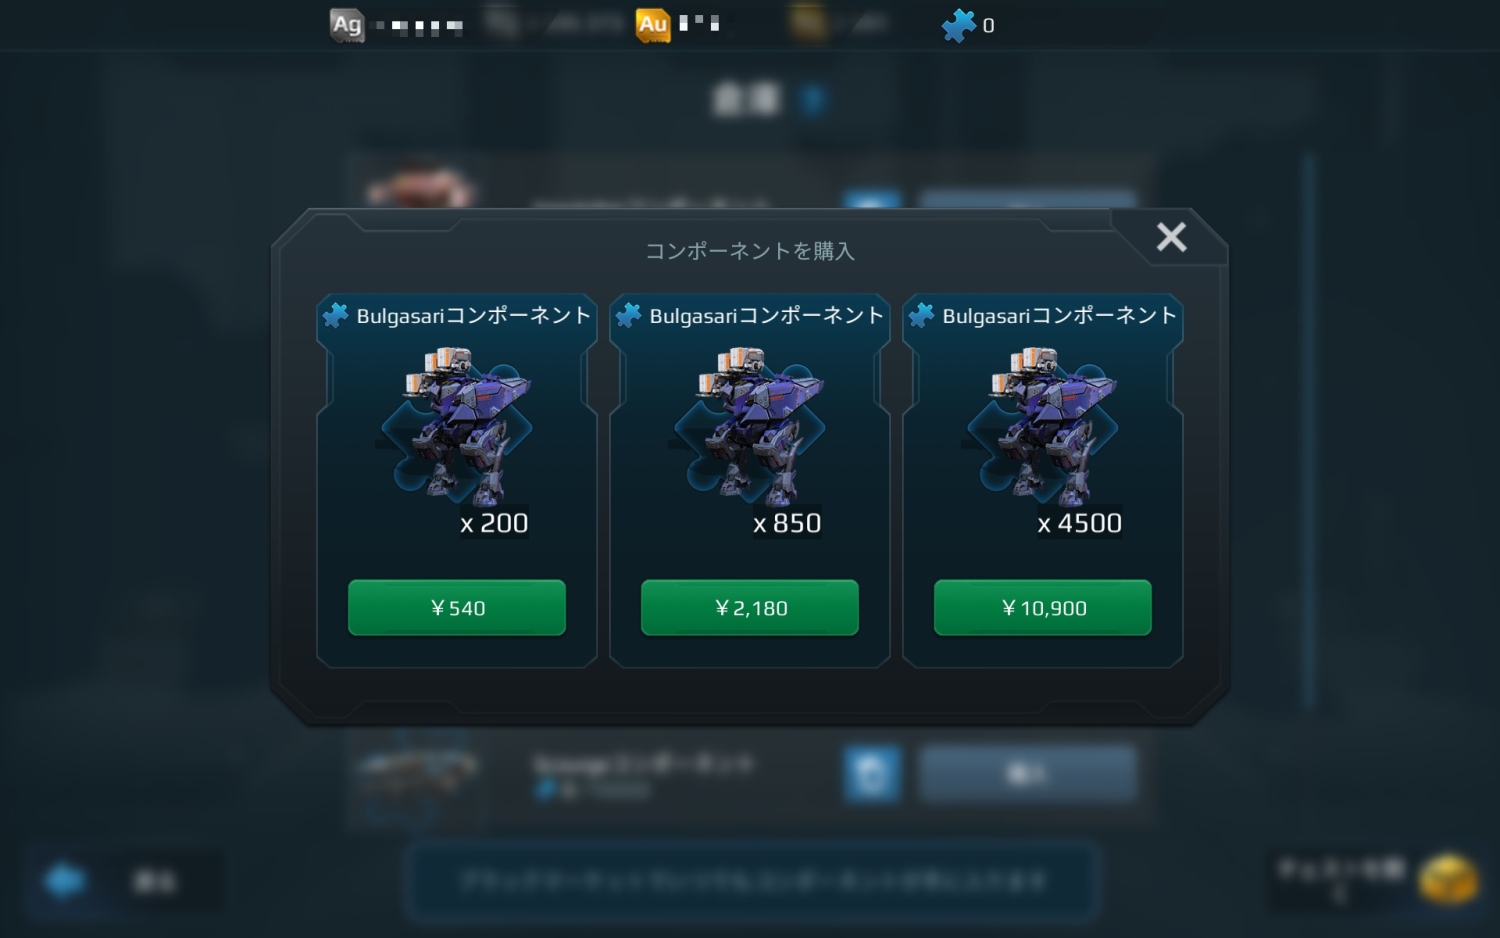Click the x 4500 quantity label
The image size is (1500, 938).
point(1080,523)
